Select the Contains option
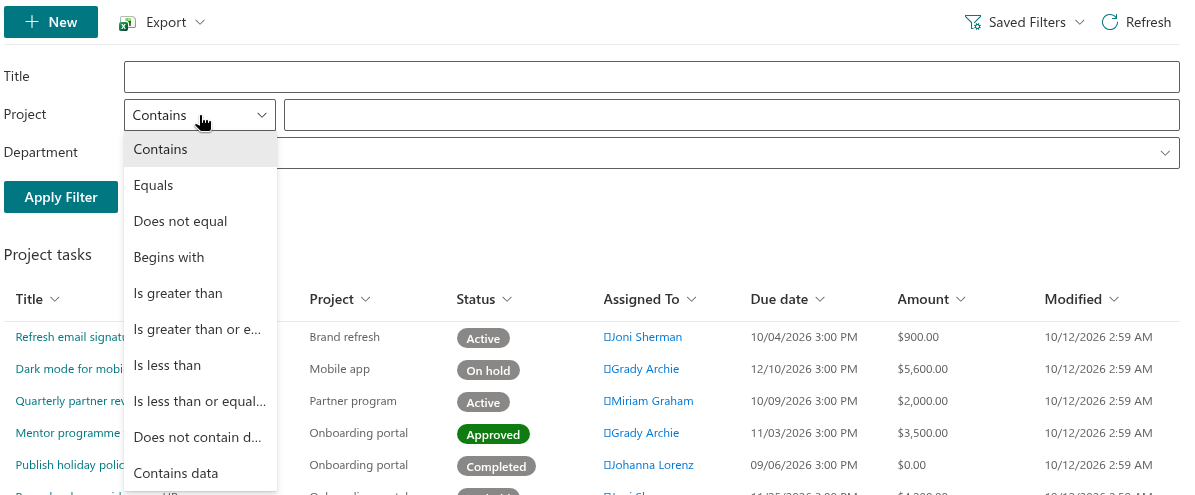Image resolution: width=1195 pixels, height=495 pixels. coord(200,149)
